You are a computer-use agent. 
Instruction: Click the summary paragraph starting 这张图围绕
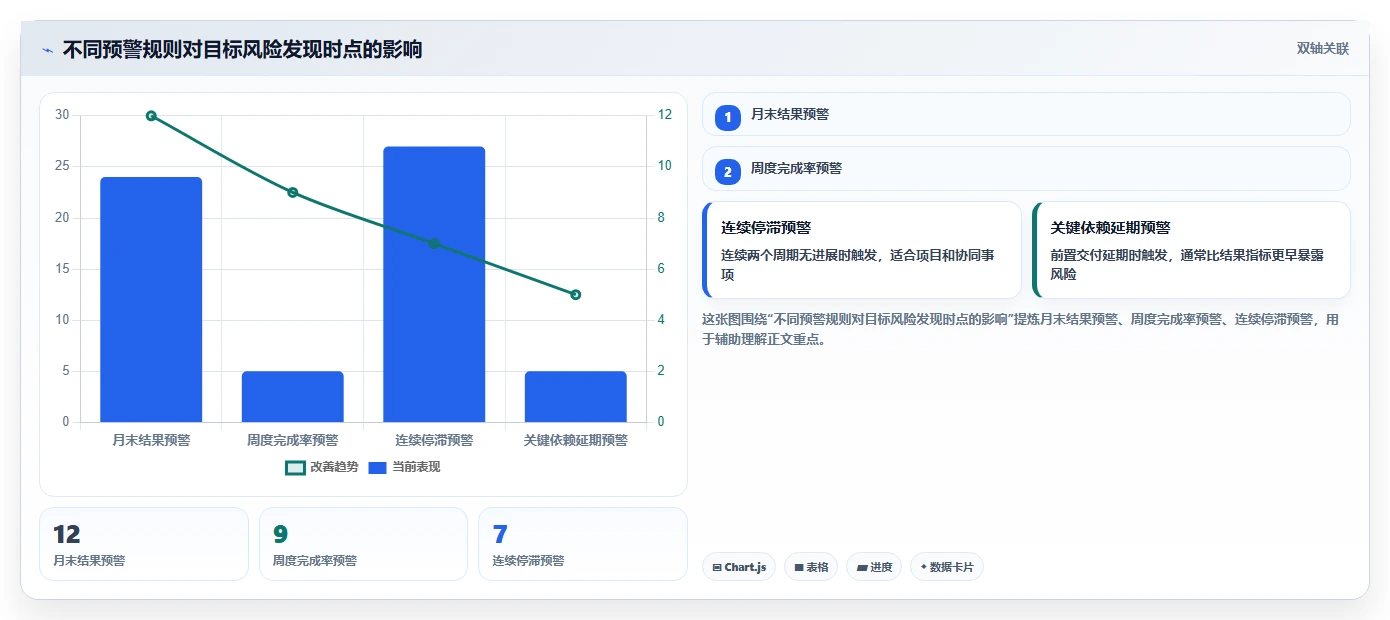point(1022,329)
